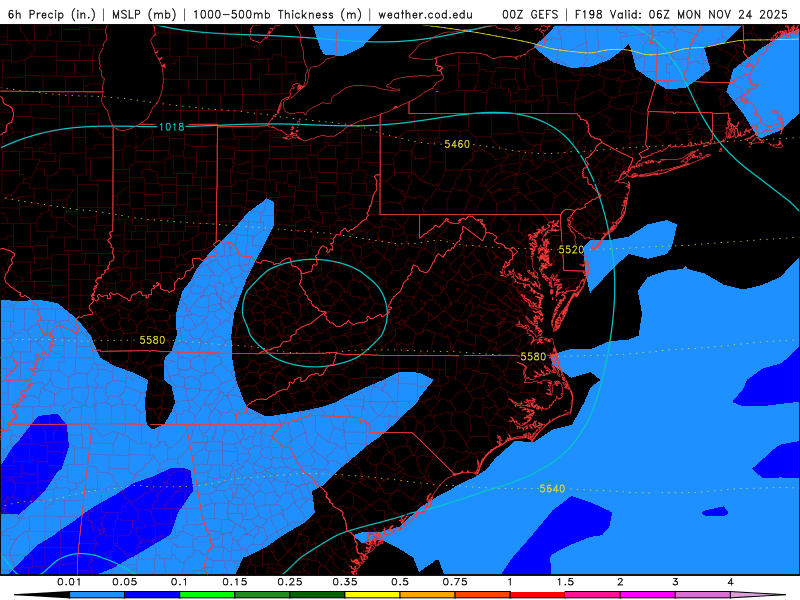Click the dark blue 0.05–0.1 legend swatch

tap(152, 595)
